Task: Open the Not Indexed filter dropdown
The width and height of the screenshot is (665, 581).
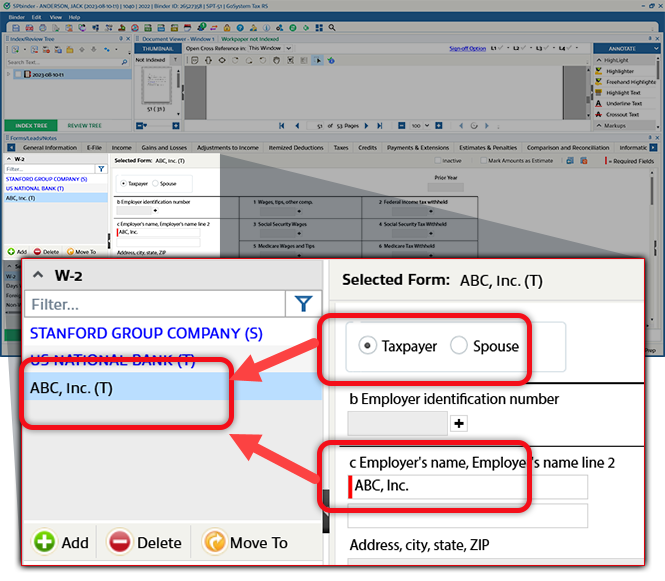Action: pyautogui.click(x=175, y=60)
